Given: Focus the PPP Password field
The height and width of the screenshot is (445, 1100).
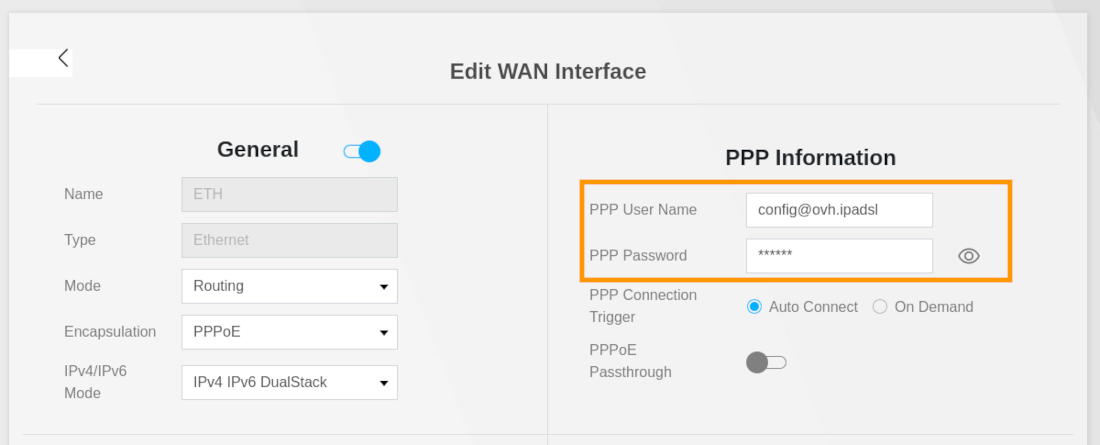Looking at the screenshot, I should 839,256.
